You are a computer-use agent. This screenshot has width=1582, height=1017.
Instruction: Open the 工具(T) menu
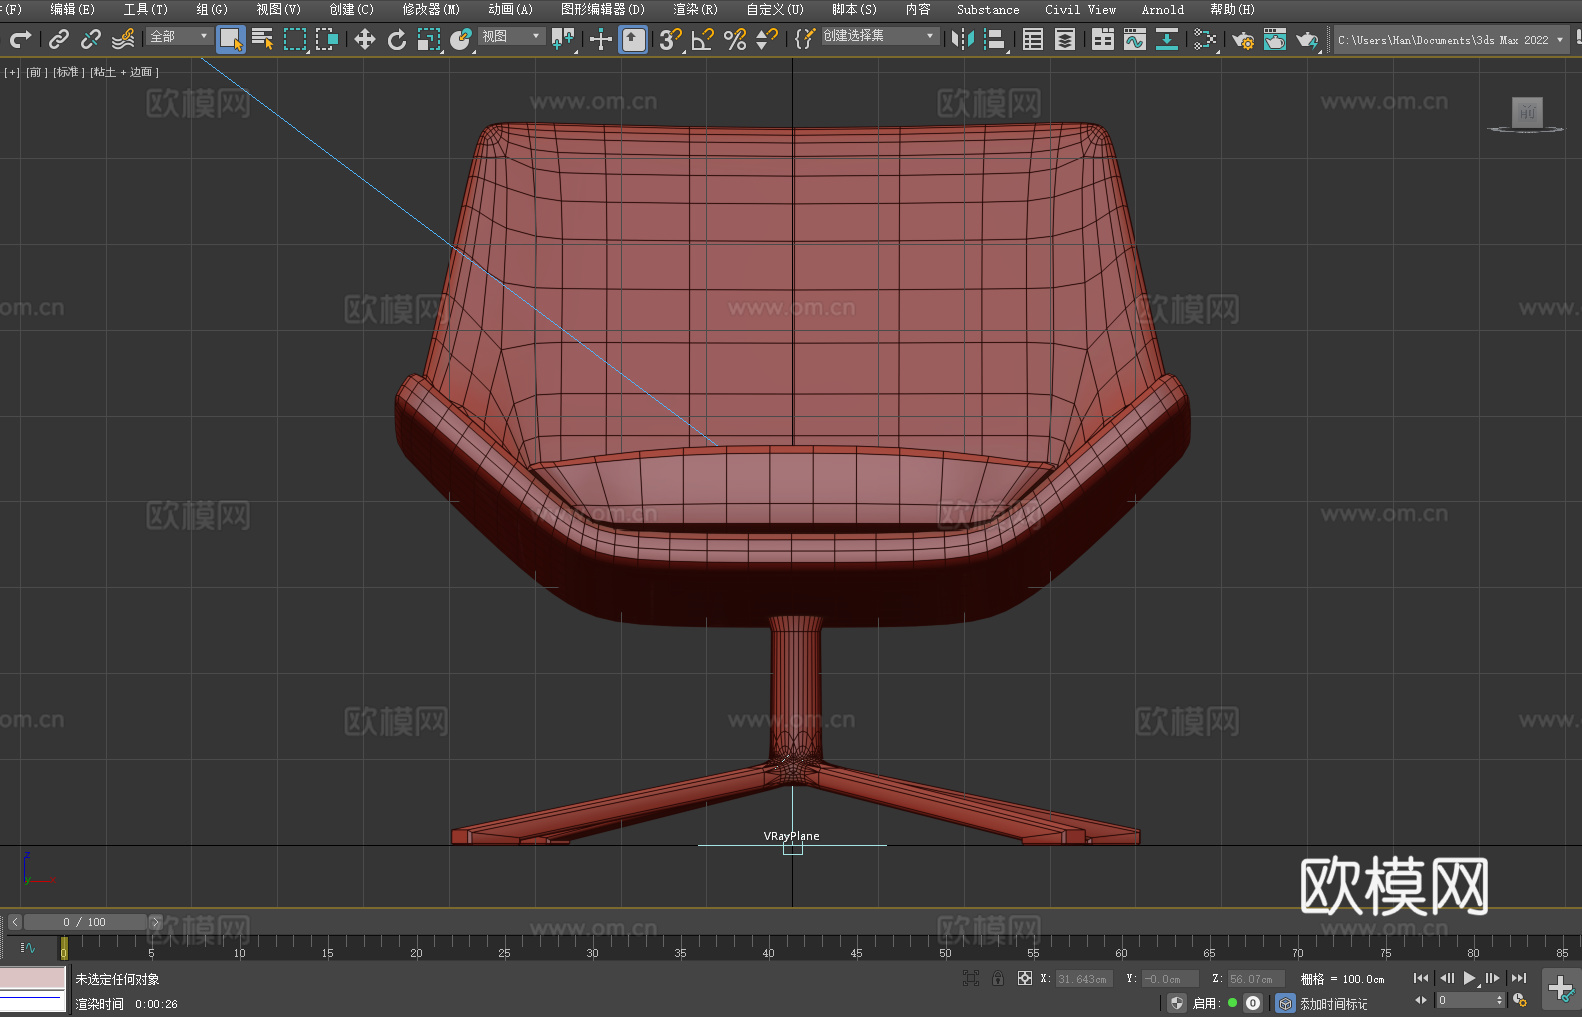click(146, 9)
